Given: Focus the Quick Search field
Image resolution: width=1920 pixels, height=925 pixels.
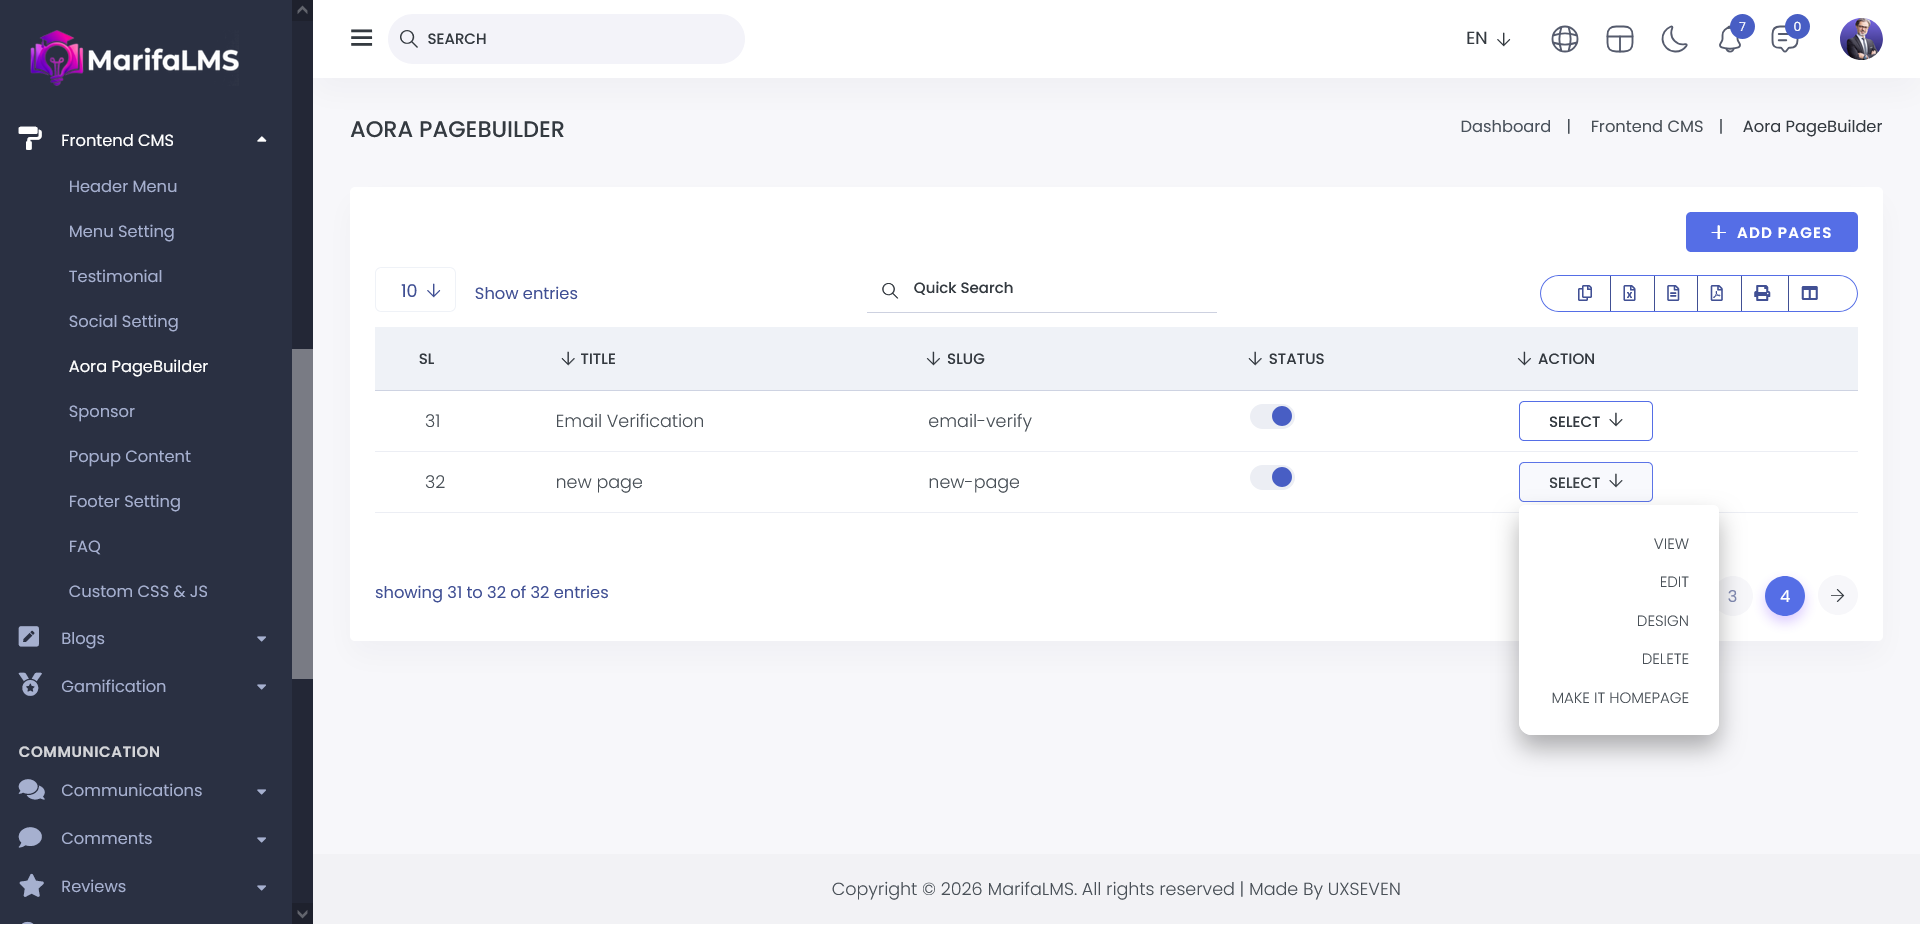Looking at the screenshot, I should (x=1050, y=288).
